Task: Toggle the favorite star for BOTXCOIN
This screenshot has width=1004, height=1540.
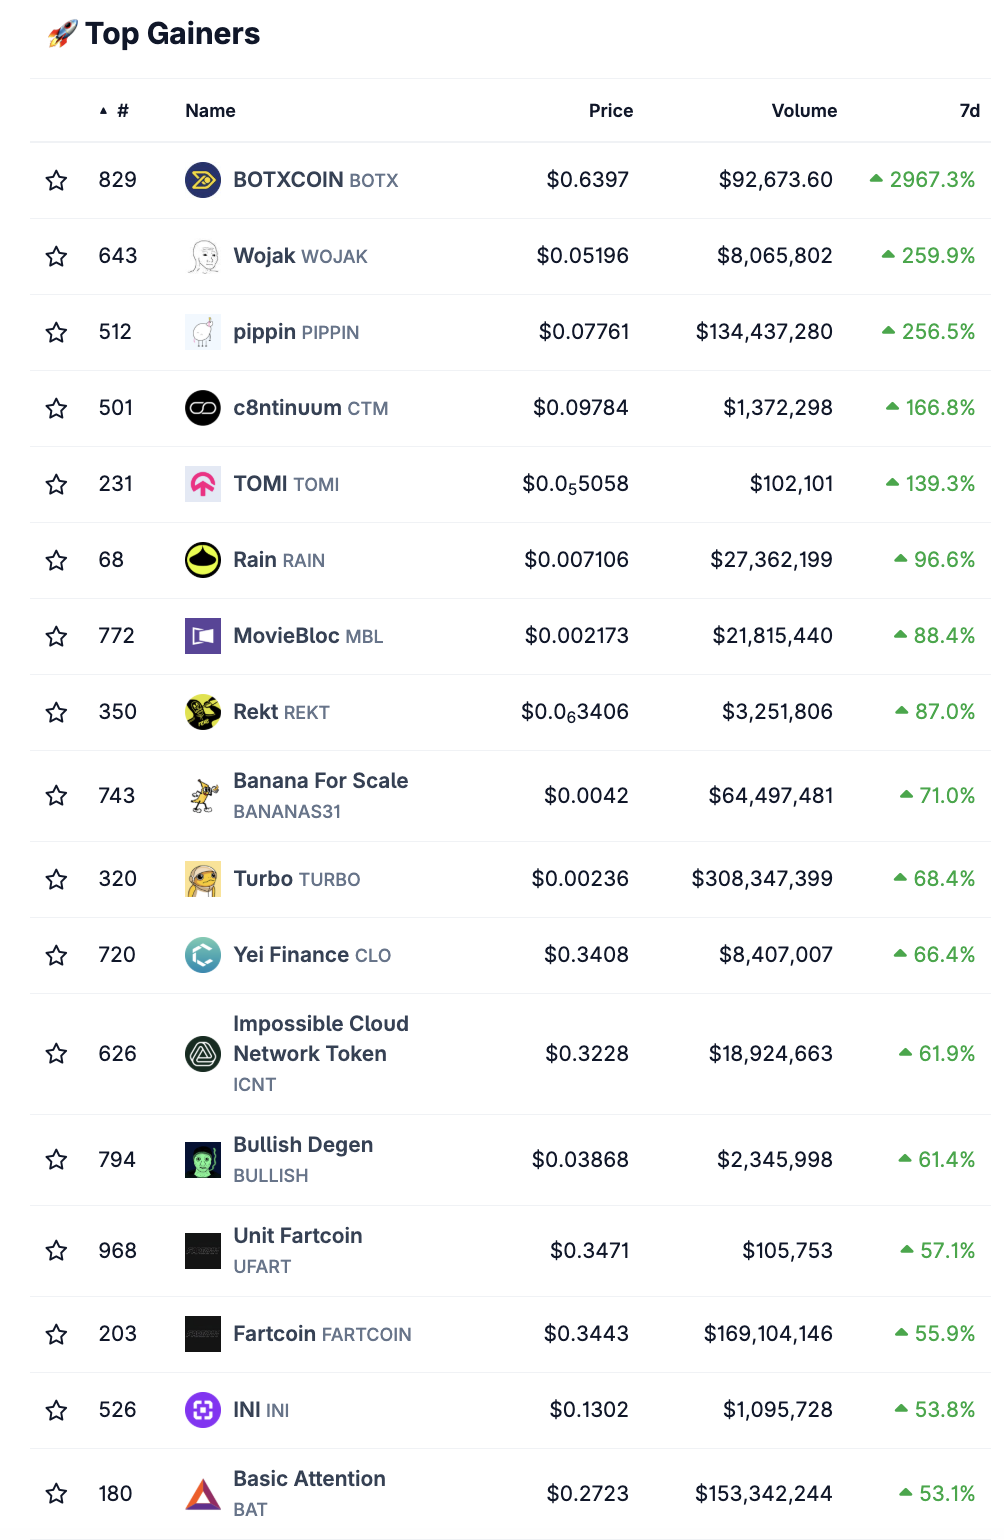Action: [x=56, y=180]
